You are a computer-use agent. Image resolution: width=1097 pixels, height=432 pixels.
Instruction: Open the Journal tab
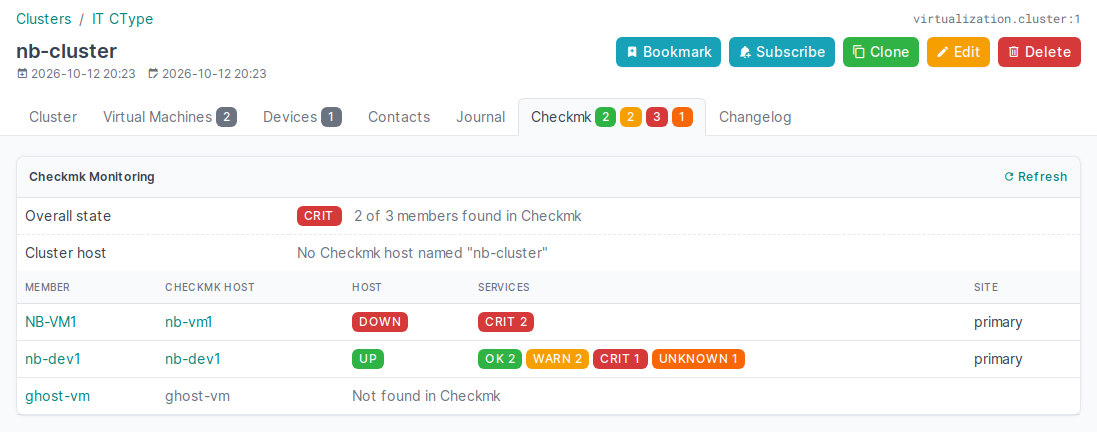pos(481,117)
